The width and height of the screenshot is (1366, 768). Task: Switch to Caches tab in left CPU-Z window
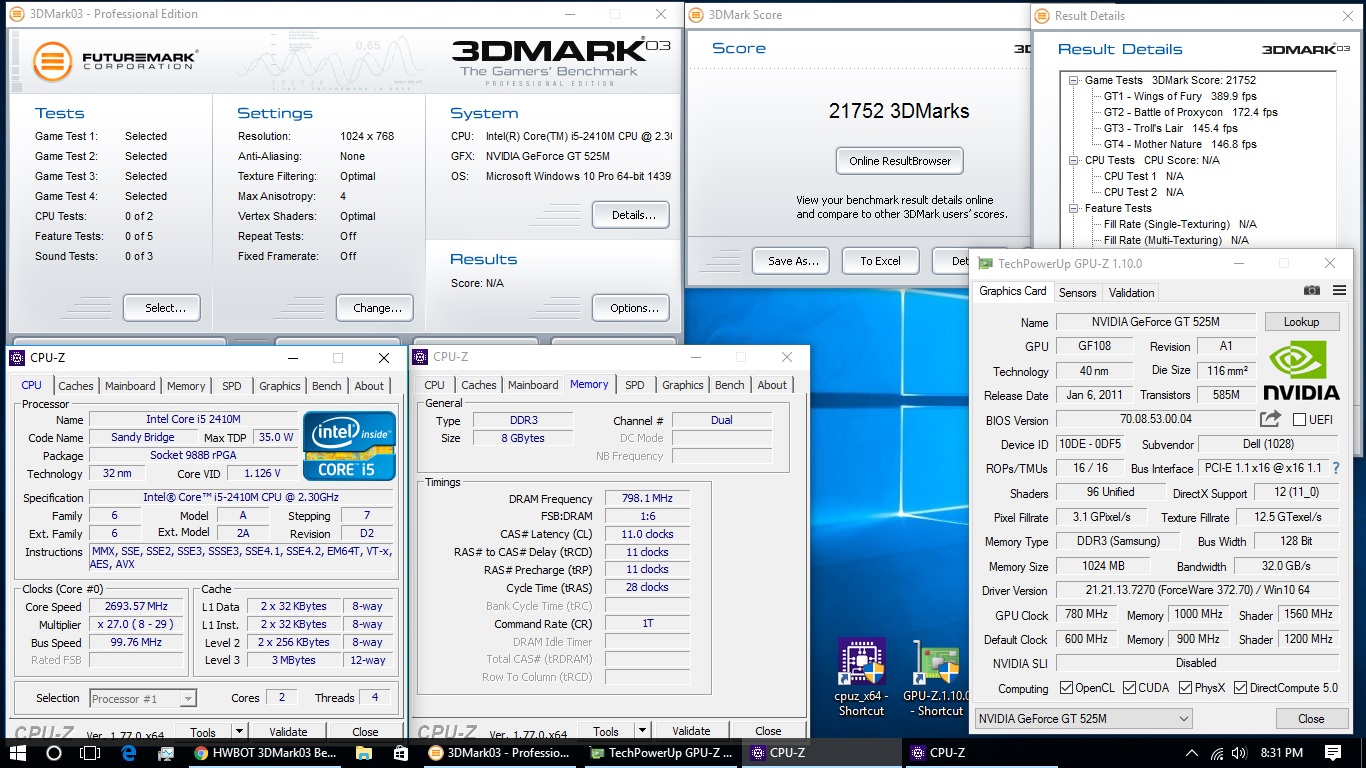tap(76, 385)
